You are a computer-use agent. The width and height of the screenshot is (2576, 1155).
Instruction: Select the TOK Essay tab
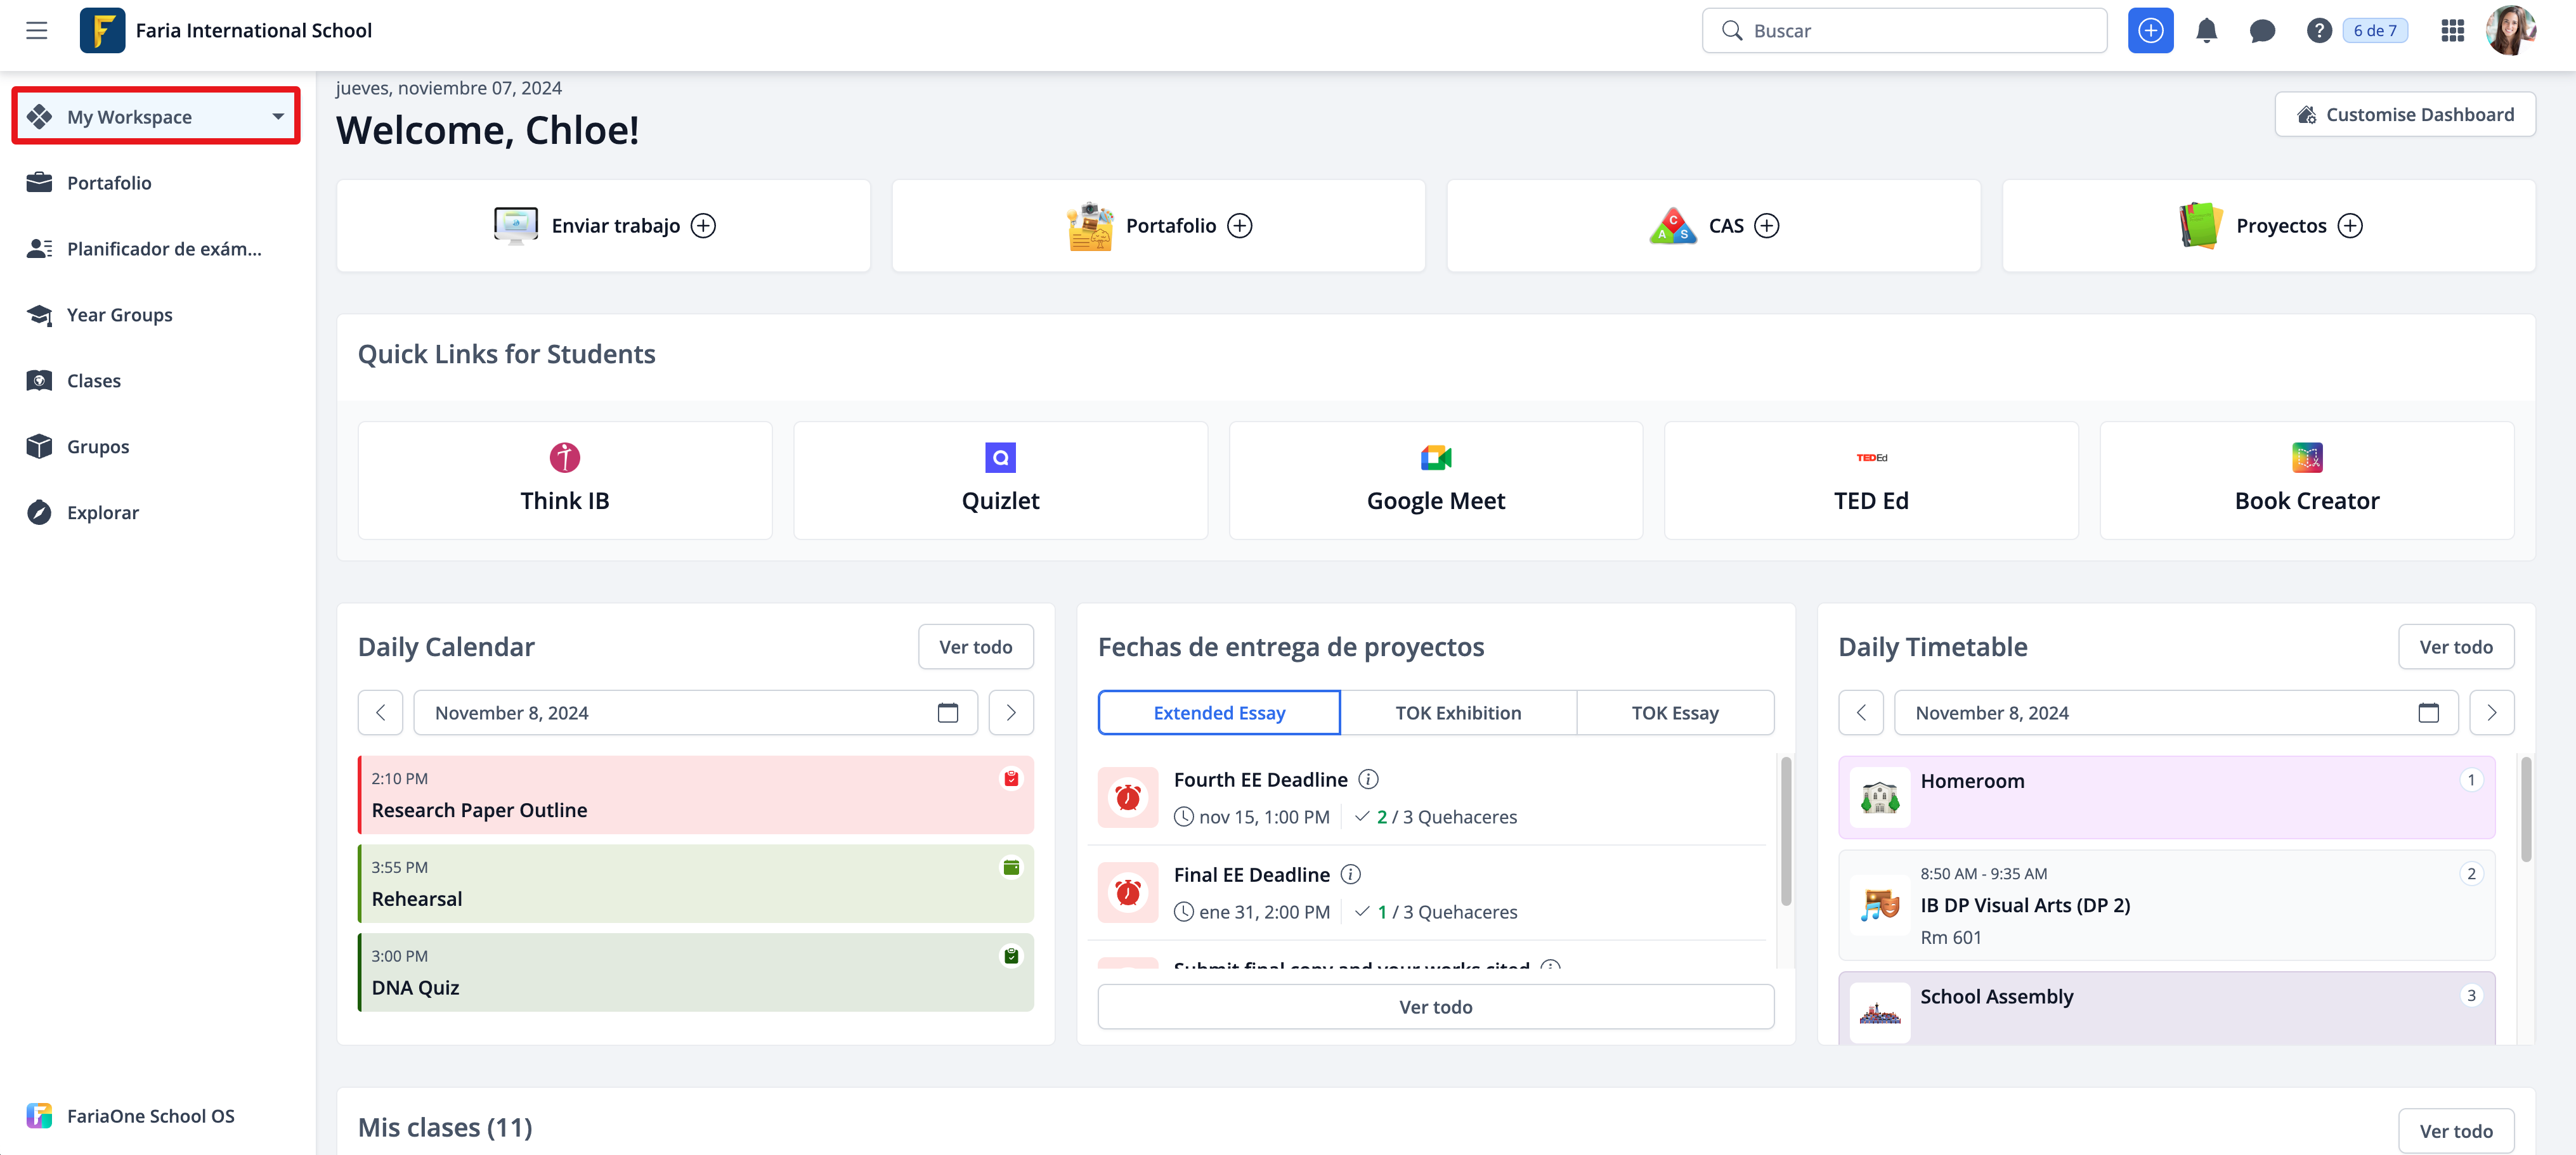point(1675,713)
